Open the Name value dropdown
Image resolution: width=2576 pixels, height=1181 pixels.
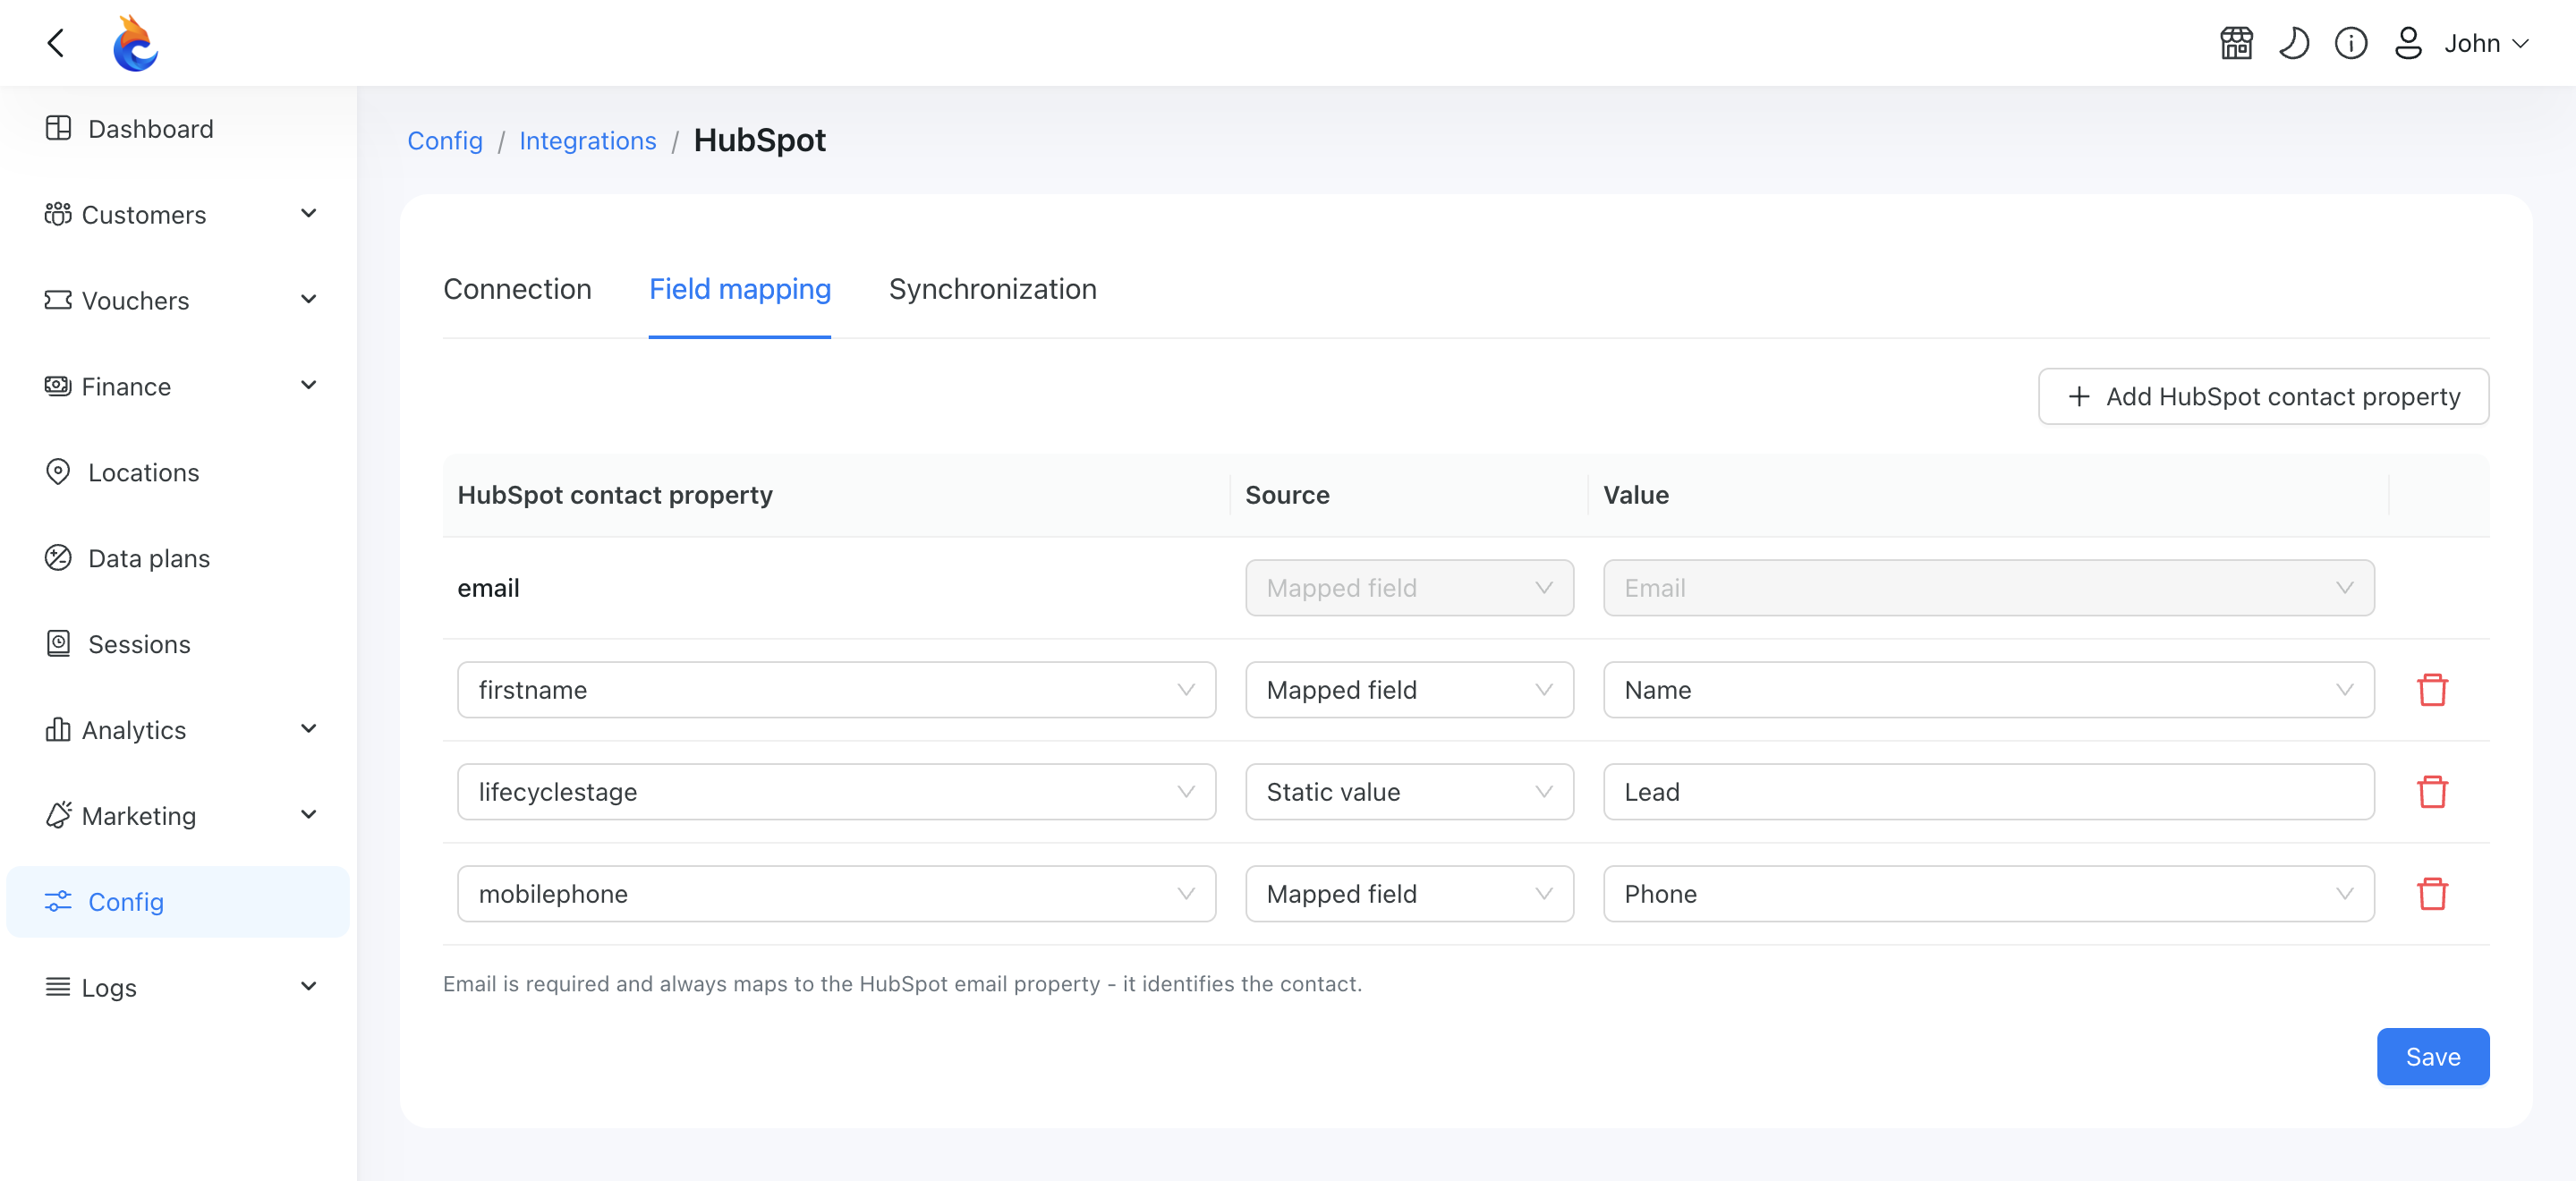pyautogui.click(x=1988, y=689)
